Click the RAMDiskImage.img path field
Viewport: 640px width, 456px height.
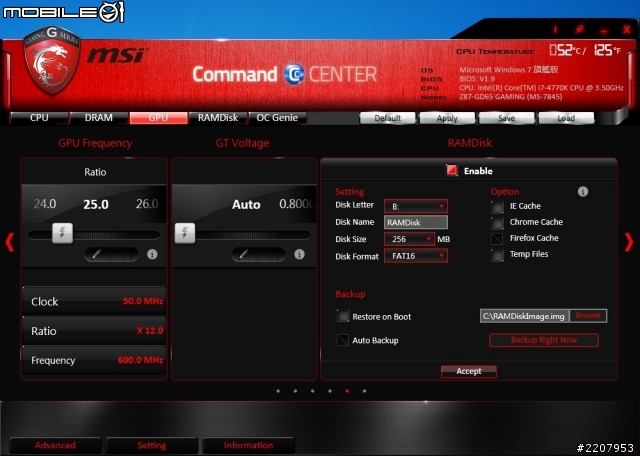coord(524,316)
